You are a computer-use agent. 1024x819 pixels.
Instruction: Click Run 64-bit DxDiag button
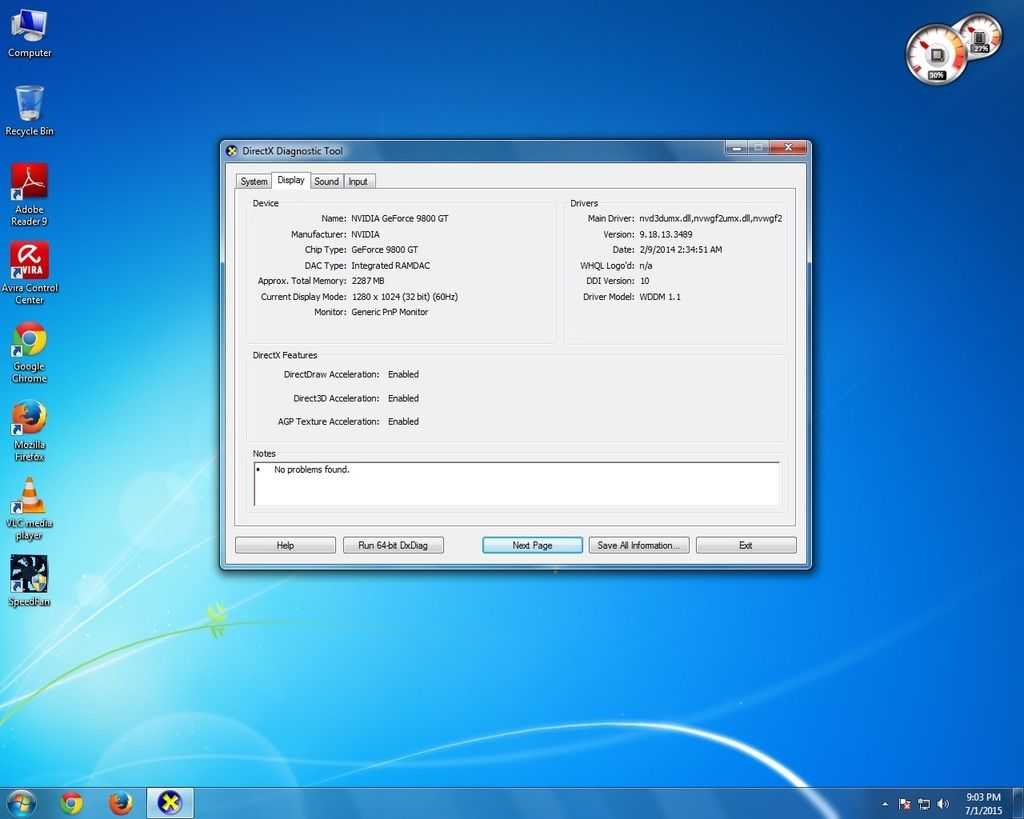point(393,545)
